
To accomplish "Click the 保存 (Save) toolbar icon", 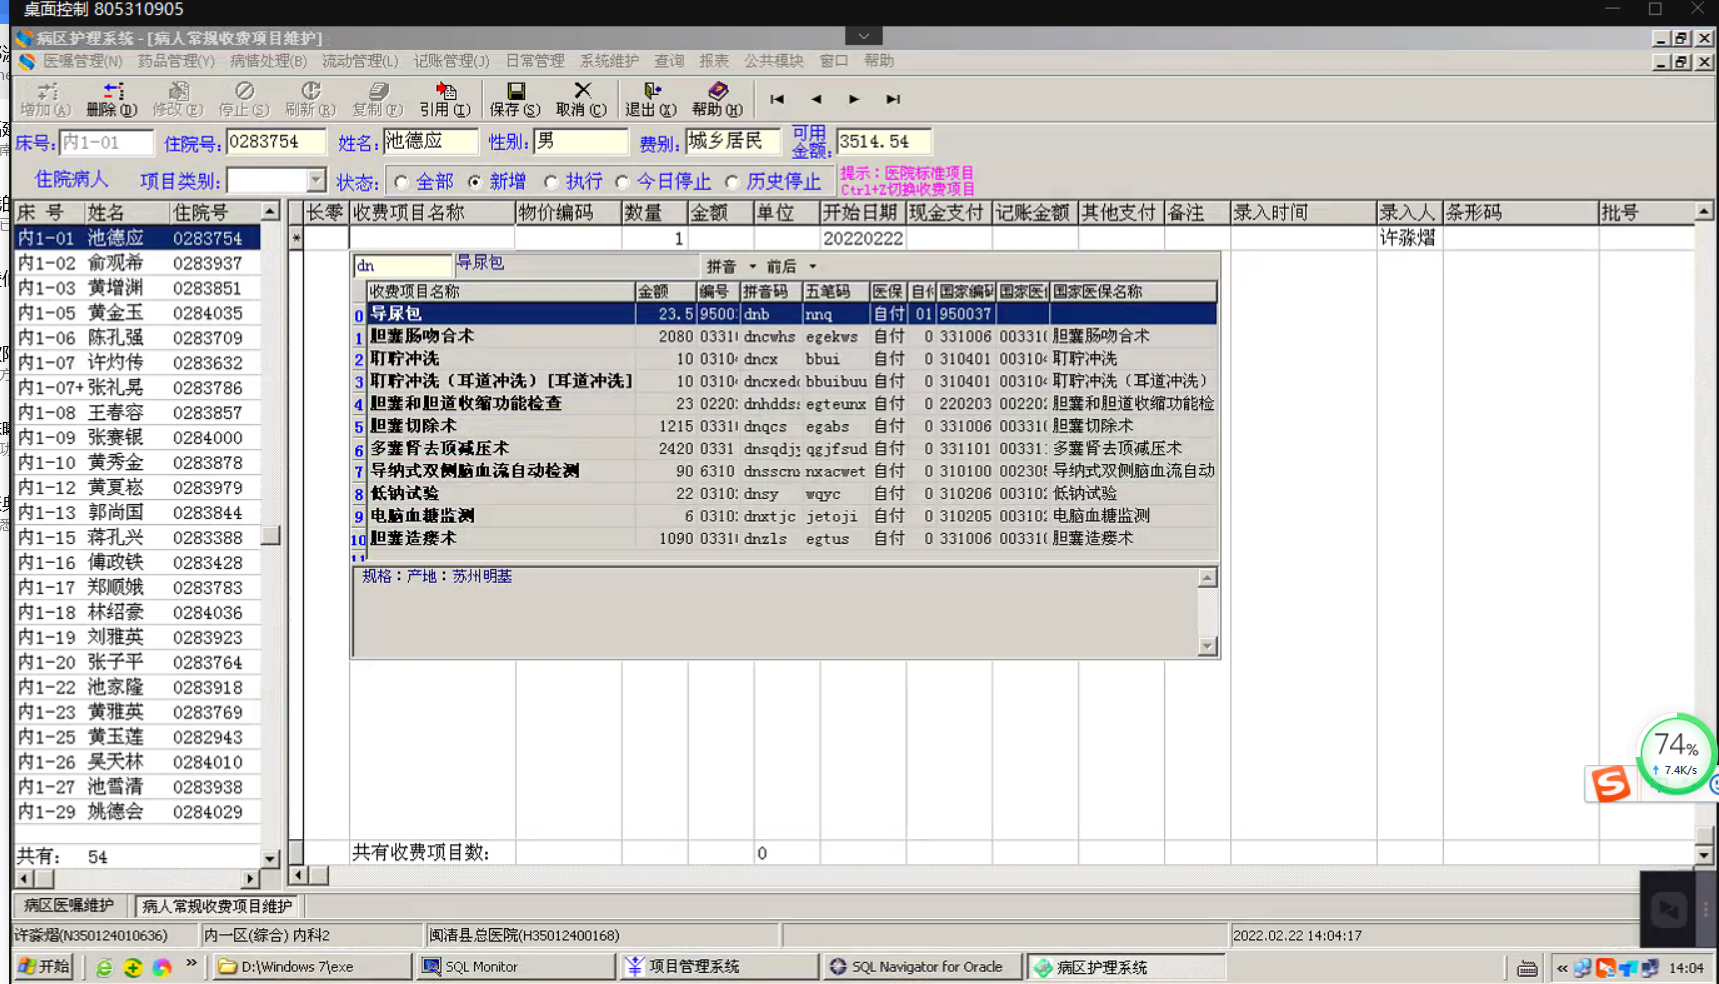I will pos(515,98).
